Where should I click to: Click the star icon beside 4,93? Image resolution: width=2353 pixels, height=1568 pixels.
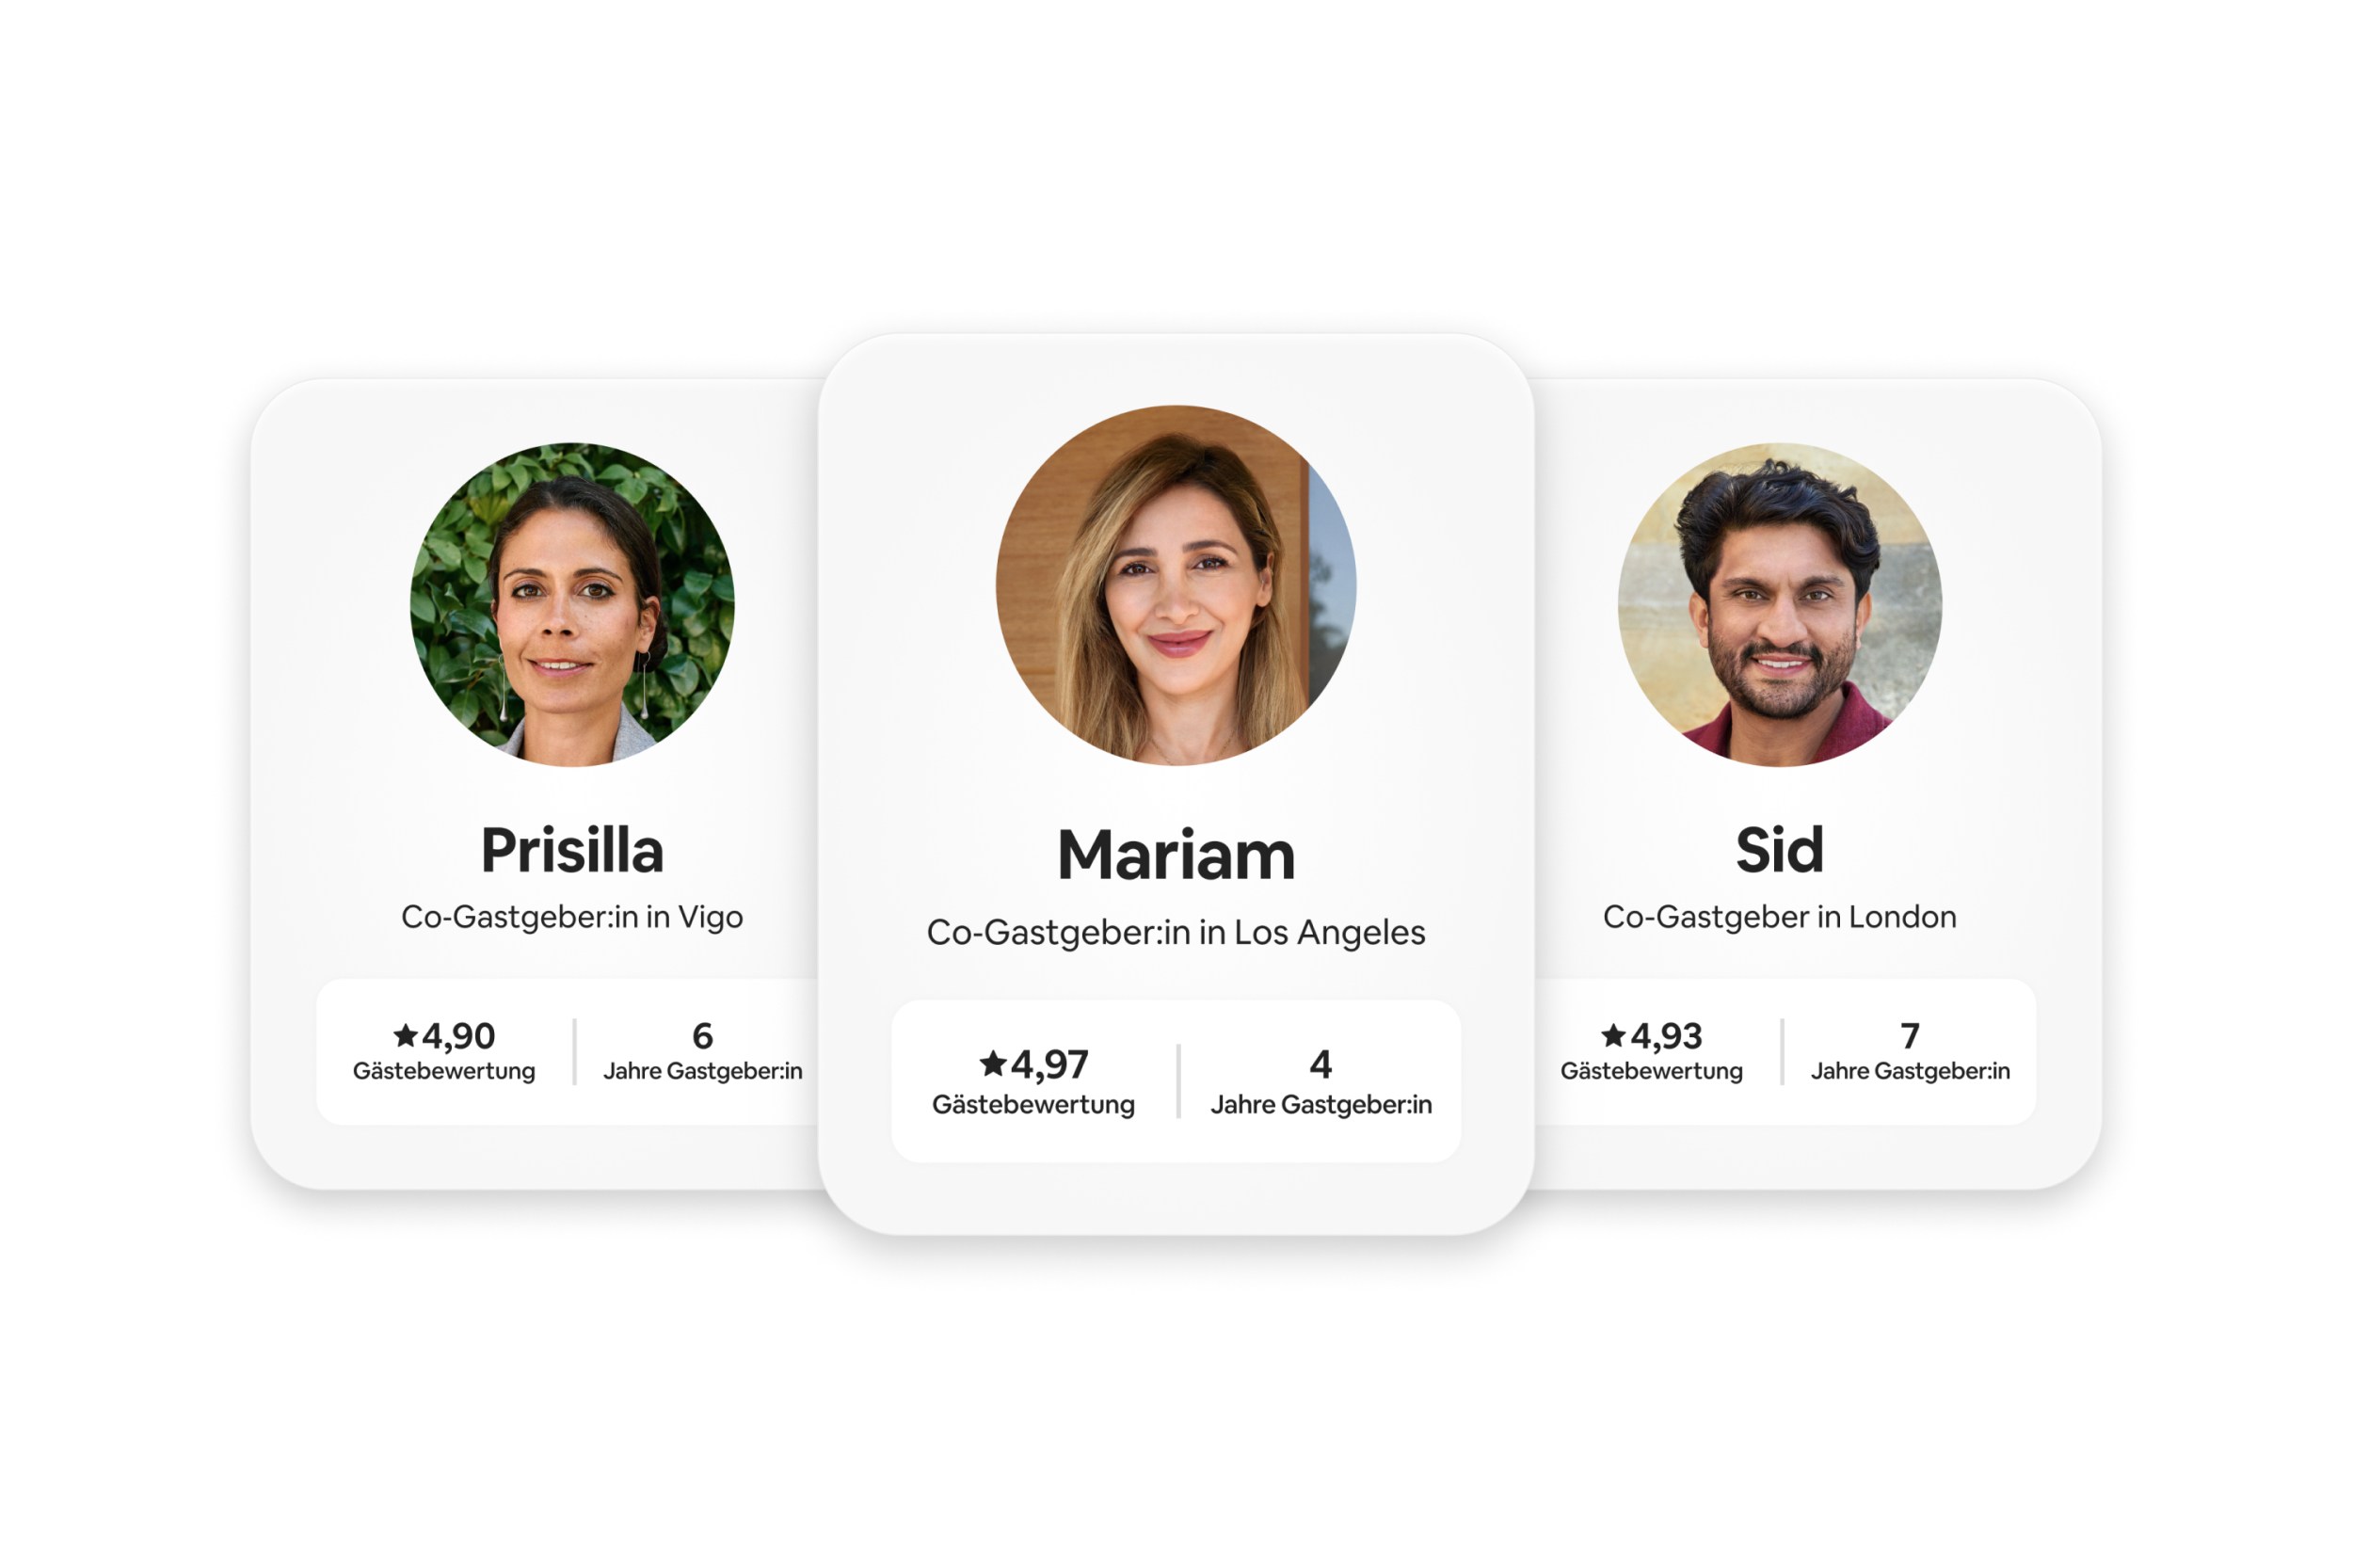1613,1034
